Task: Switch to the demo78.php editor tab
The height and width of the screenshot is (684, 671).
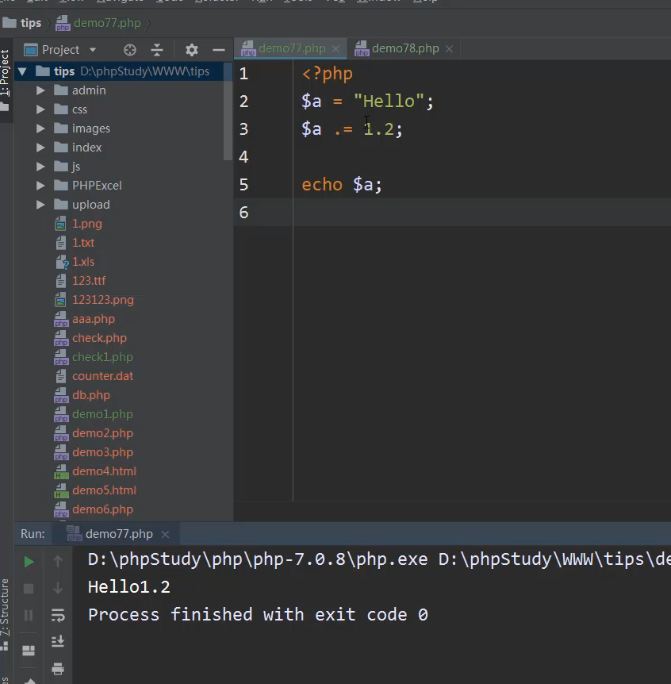Action: pos(404,48)
